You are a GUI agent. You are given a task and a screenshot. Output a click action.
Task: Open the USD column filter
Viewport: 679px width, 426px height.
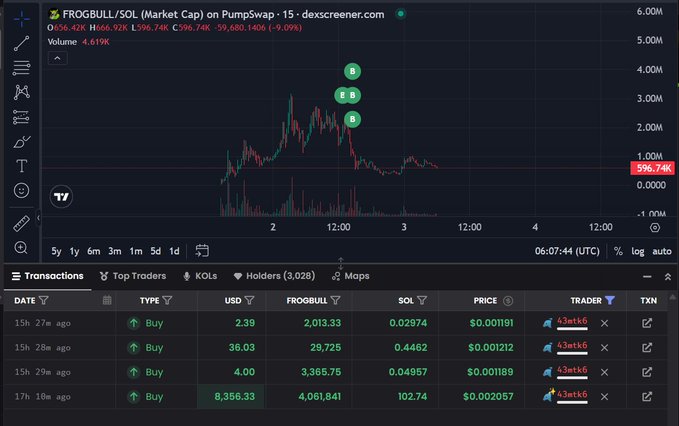click(x=249, y=300)
